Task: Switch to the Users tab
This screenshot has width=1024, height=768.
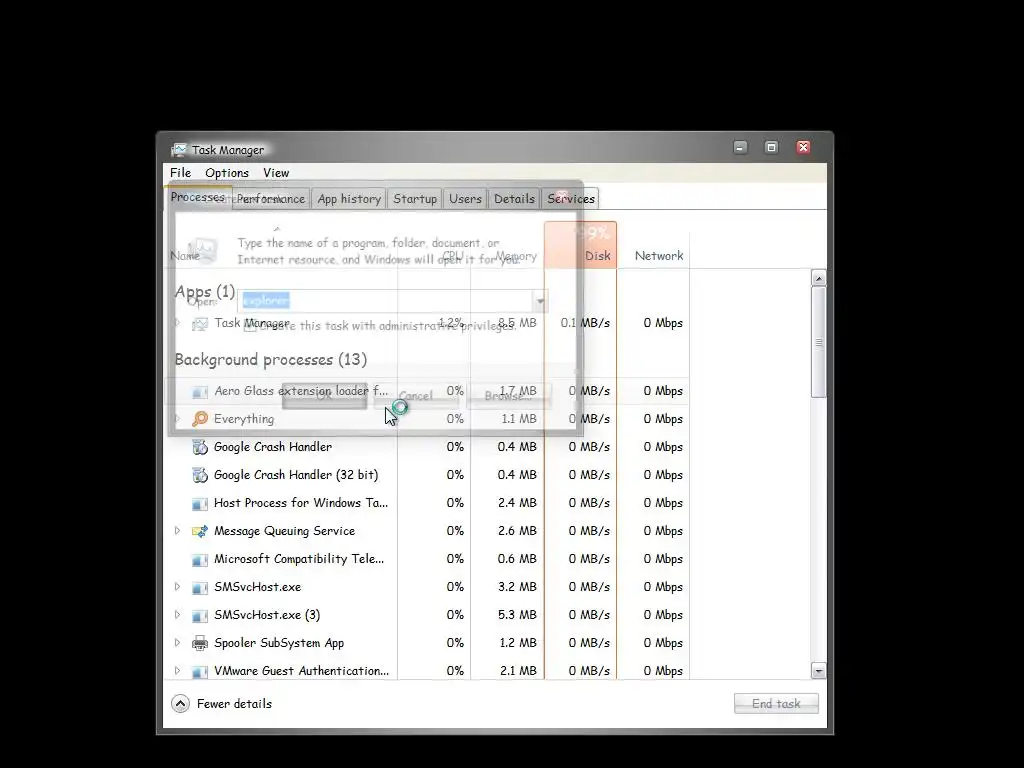Action: point(465,199)
